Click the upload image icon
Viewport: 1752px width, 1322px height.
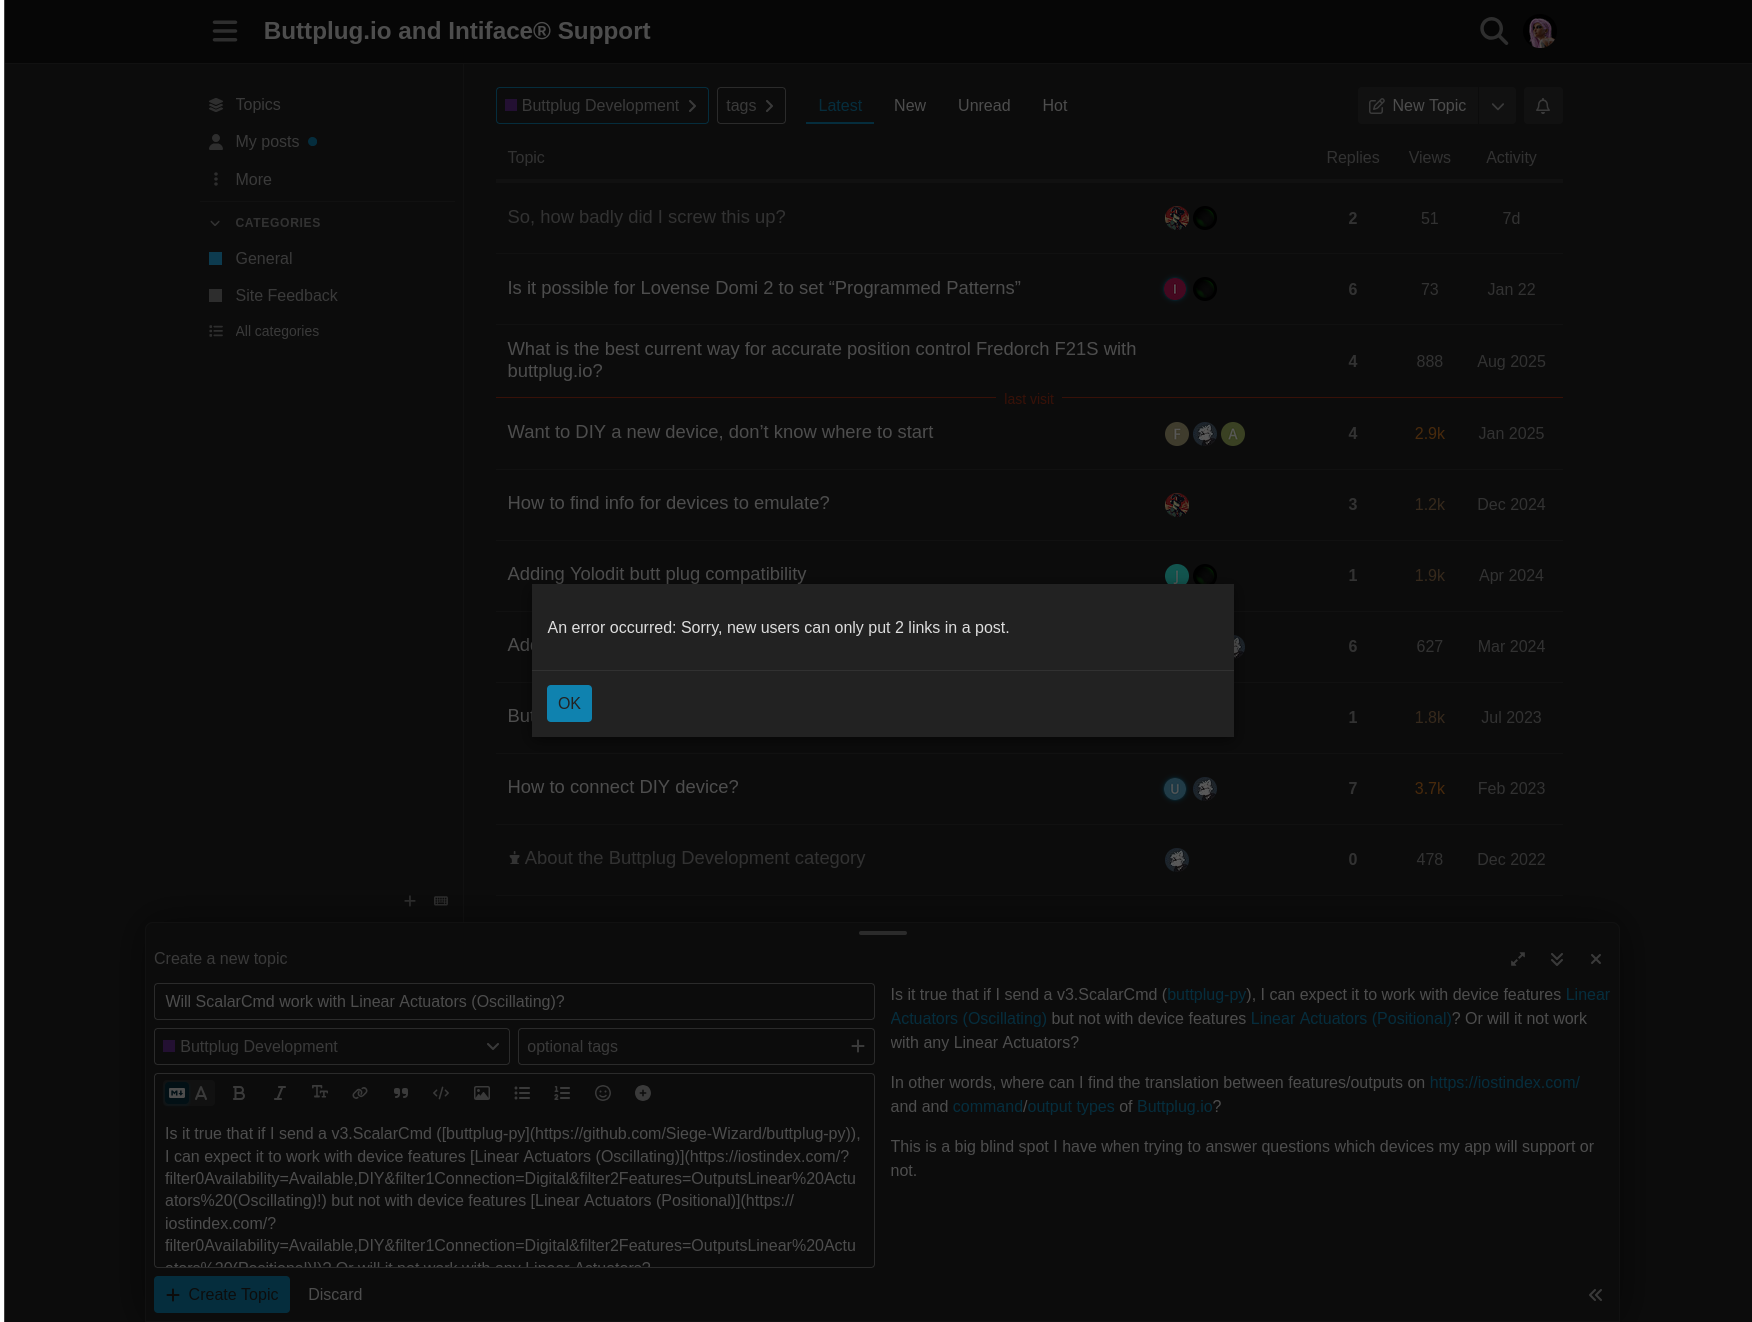pyautogui.click(x=482, y=1093)
